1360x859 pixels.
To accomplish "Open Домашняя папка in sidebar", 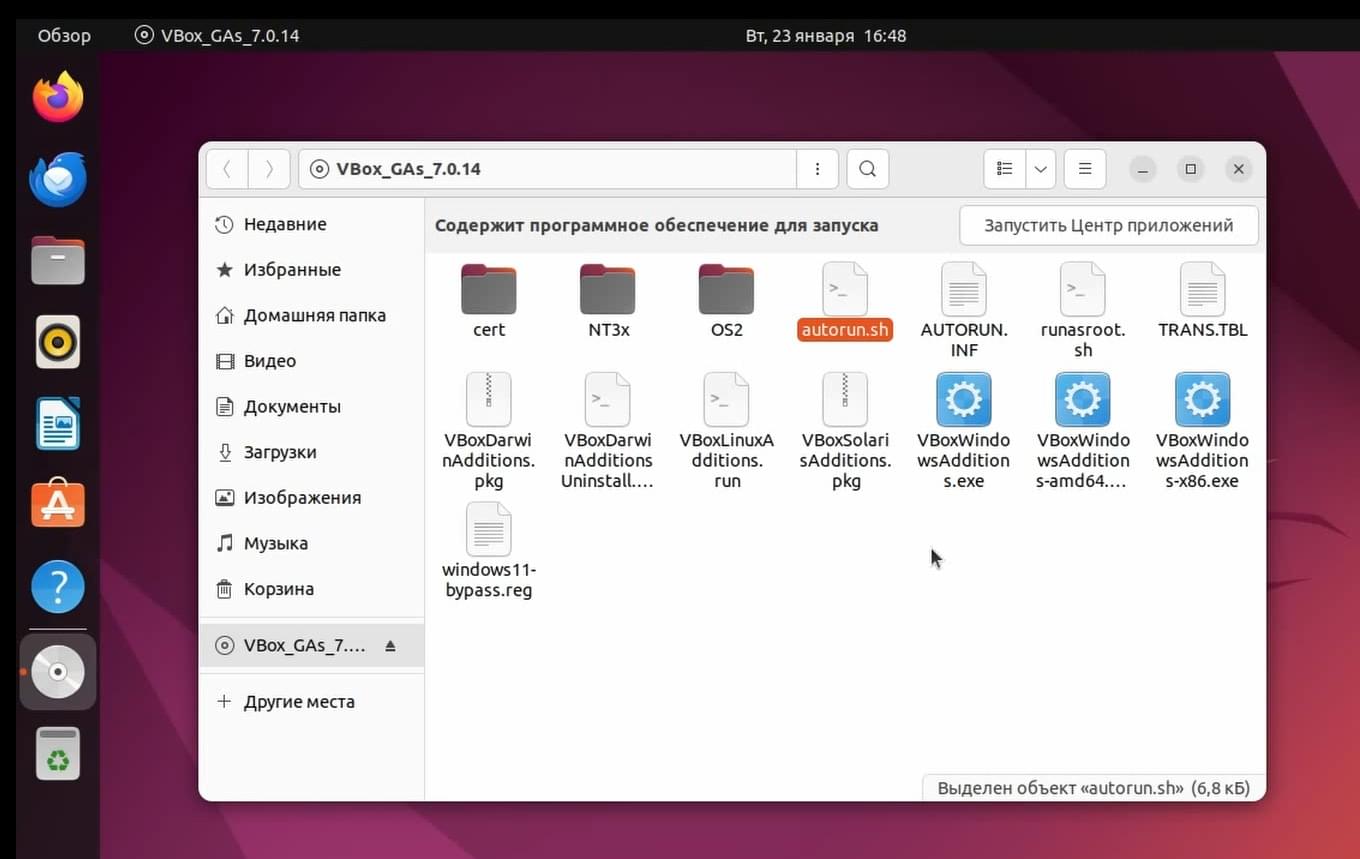I will pos(311,315).
